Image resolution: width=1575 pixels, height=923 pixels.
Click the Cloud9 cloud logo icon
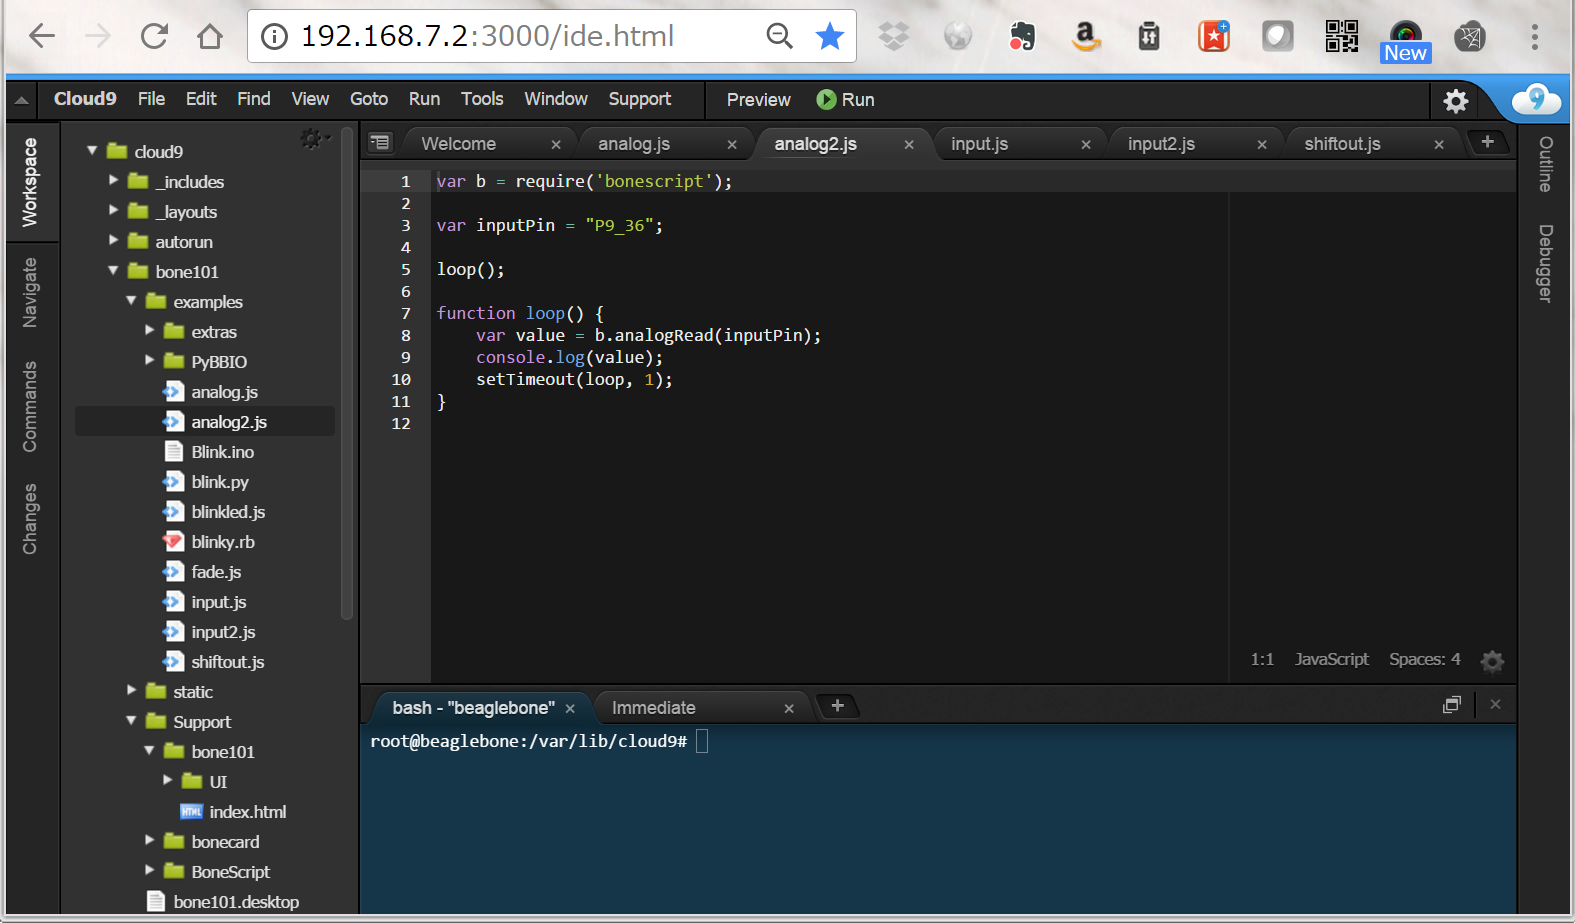(x=1535, y=99)
